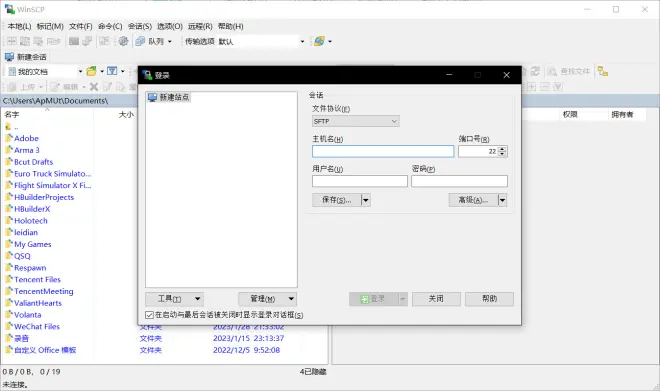Focus the 主机名 host name field

click(383, 151)
